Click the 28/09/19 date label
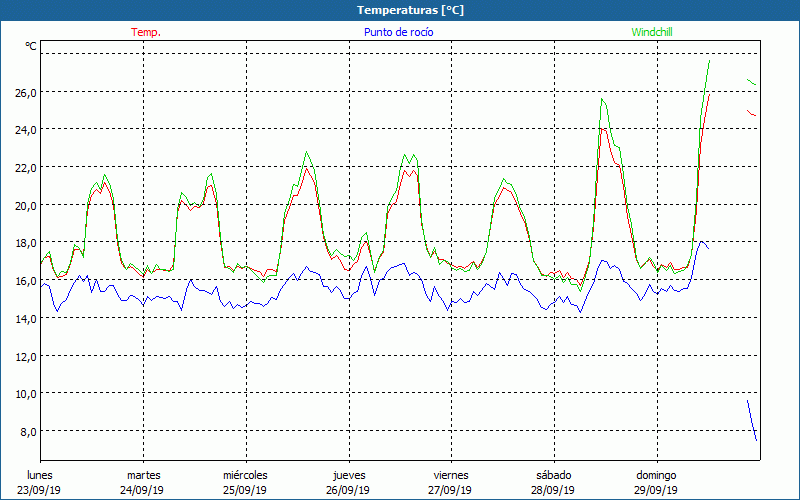 [x=553, y=490]
